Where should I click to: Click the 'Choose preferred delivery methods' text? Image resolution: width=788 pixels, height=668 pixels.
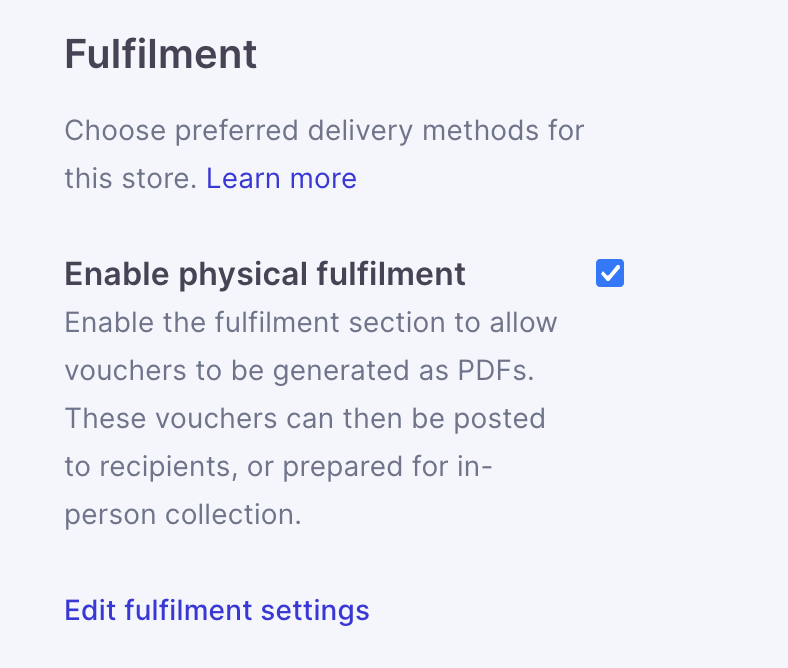[x=324, y=131]
